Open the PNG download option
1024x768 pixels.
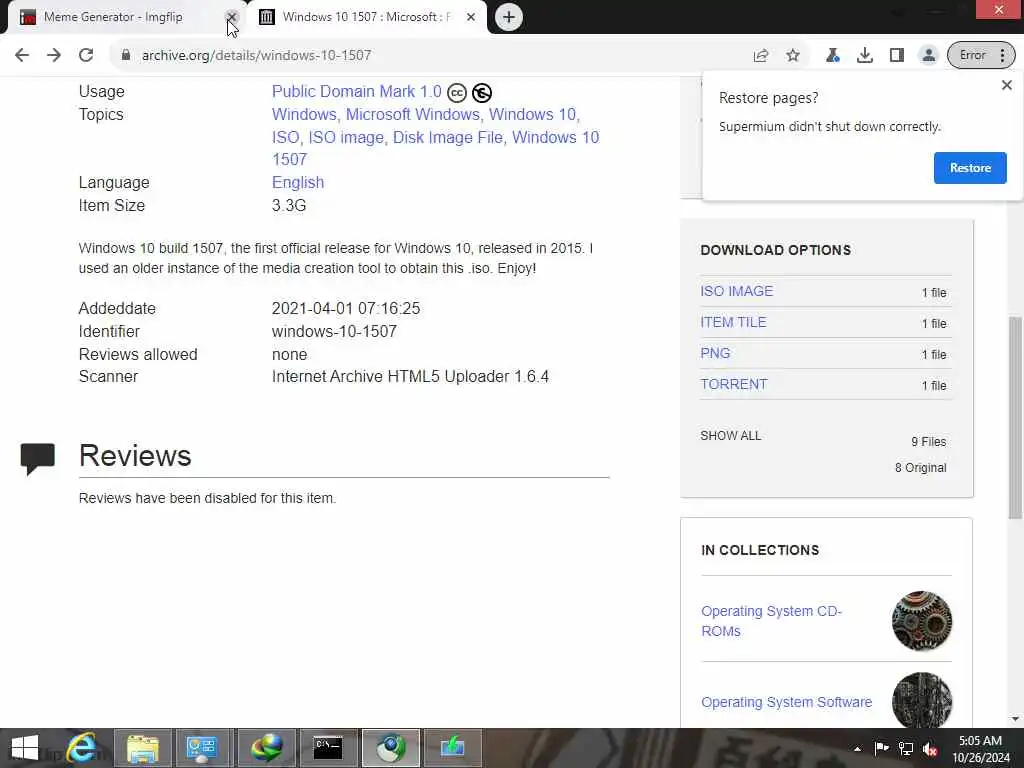pos(715,353)
